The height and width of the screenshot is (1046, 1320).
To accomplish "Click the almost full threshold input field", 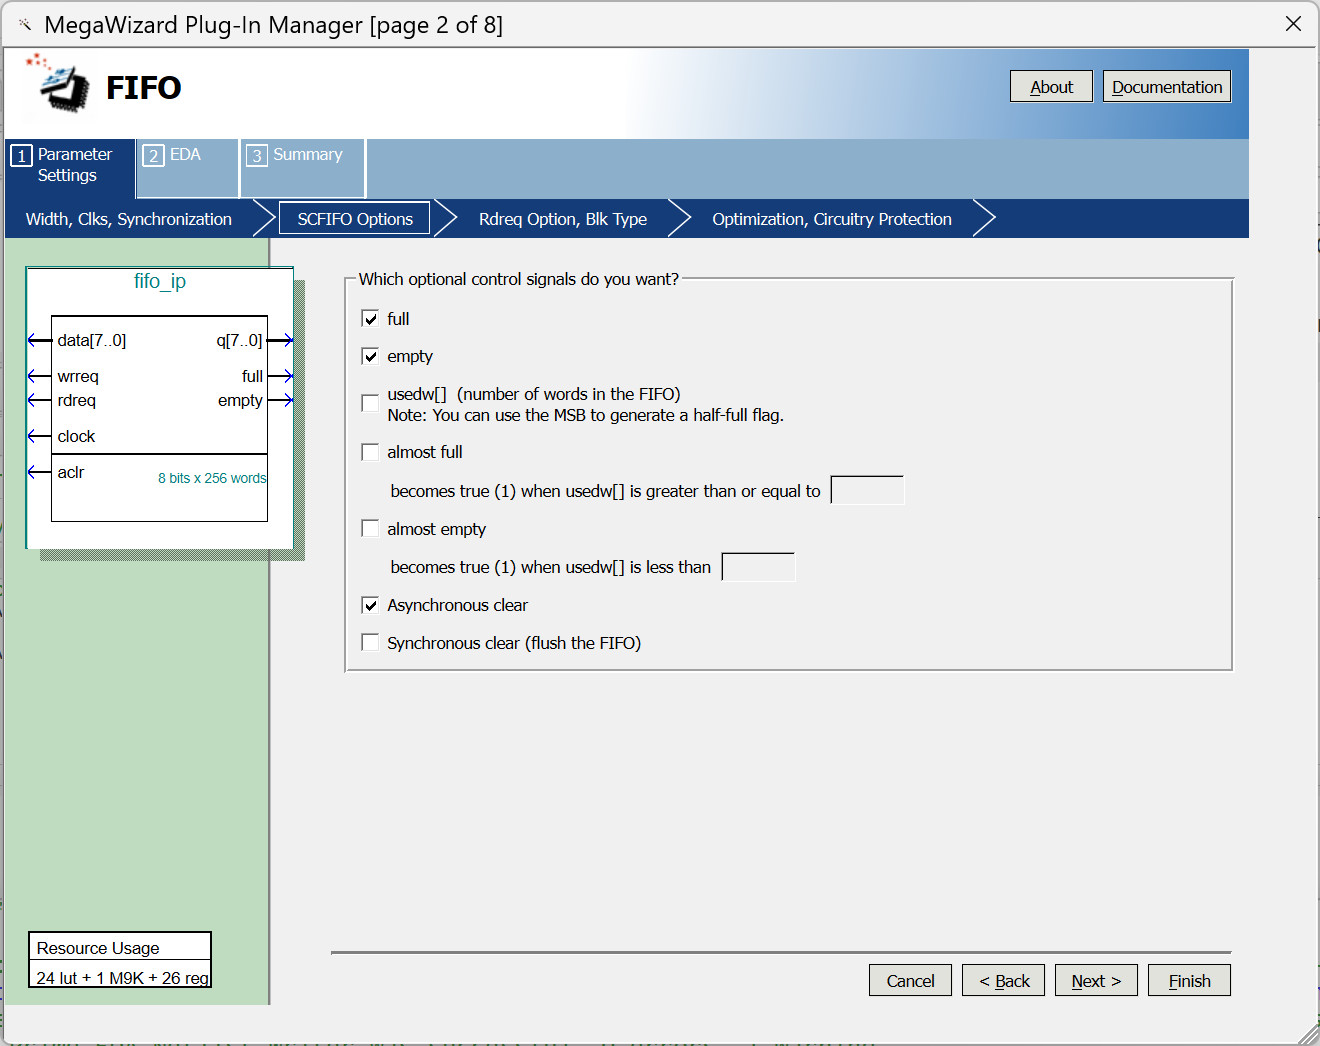I will coord(867,491).
